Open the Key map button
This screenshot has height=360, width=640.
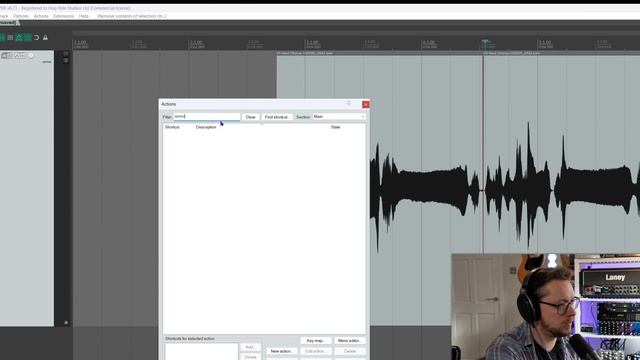click(316, 340)
